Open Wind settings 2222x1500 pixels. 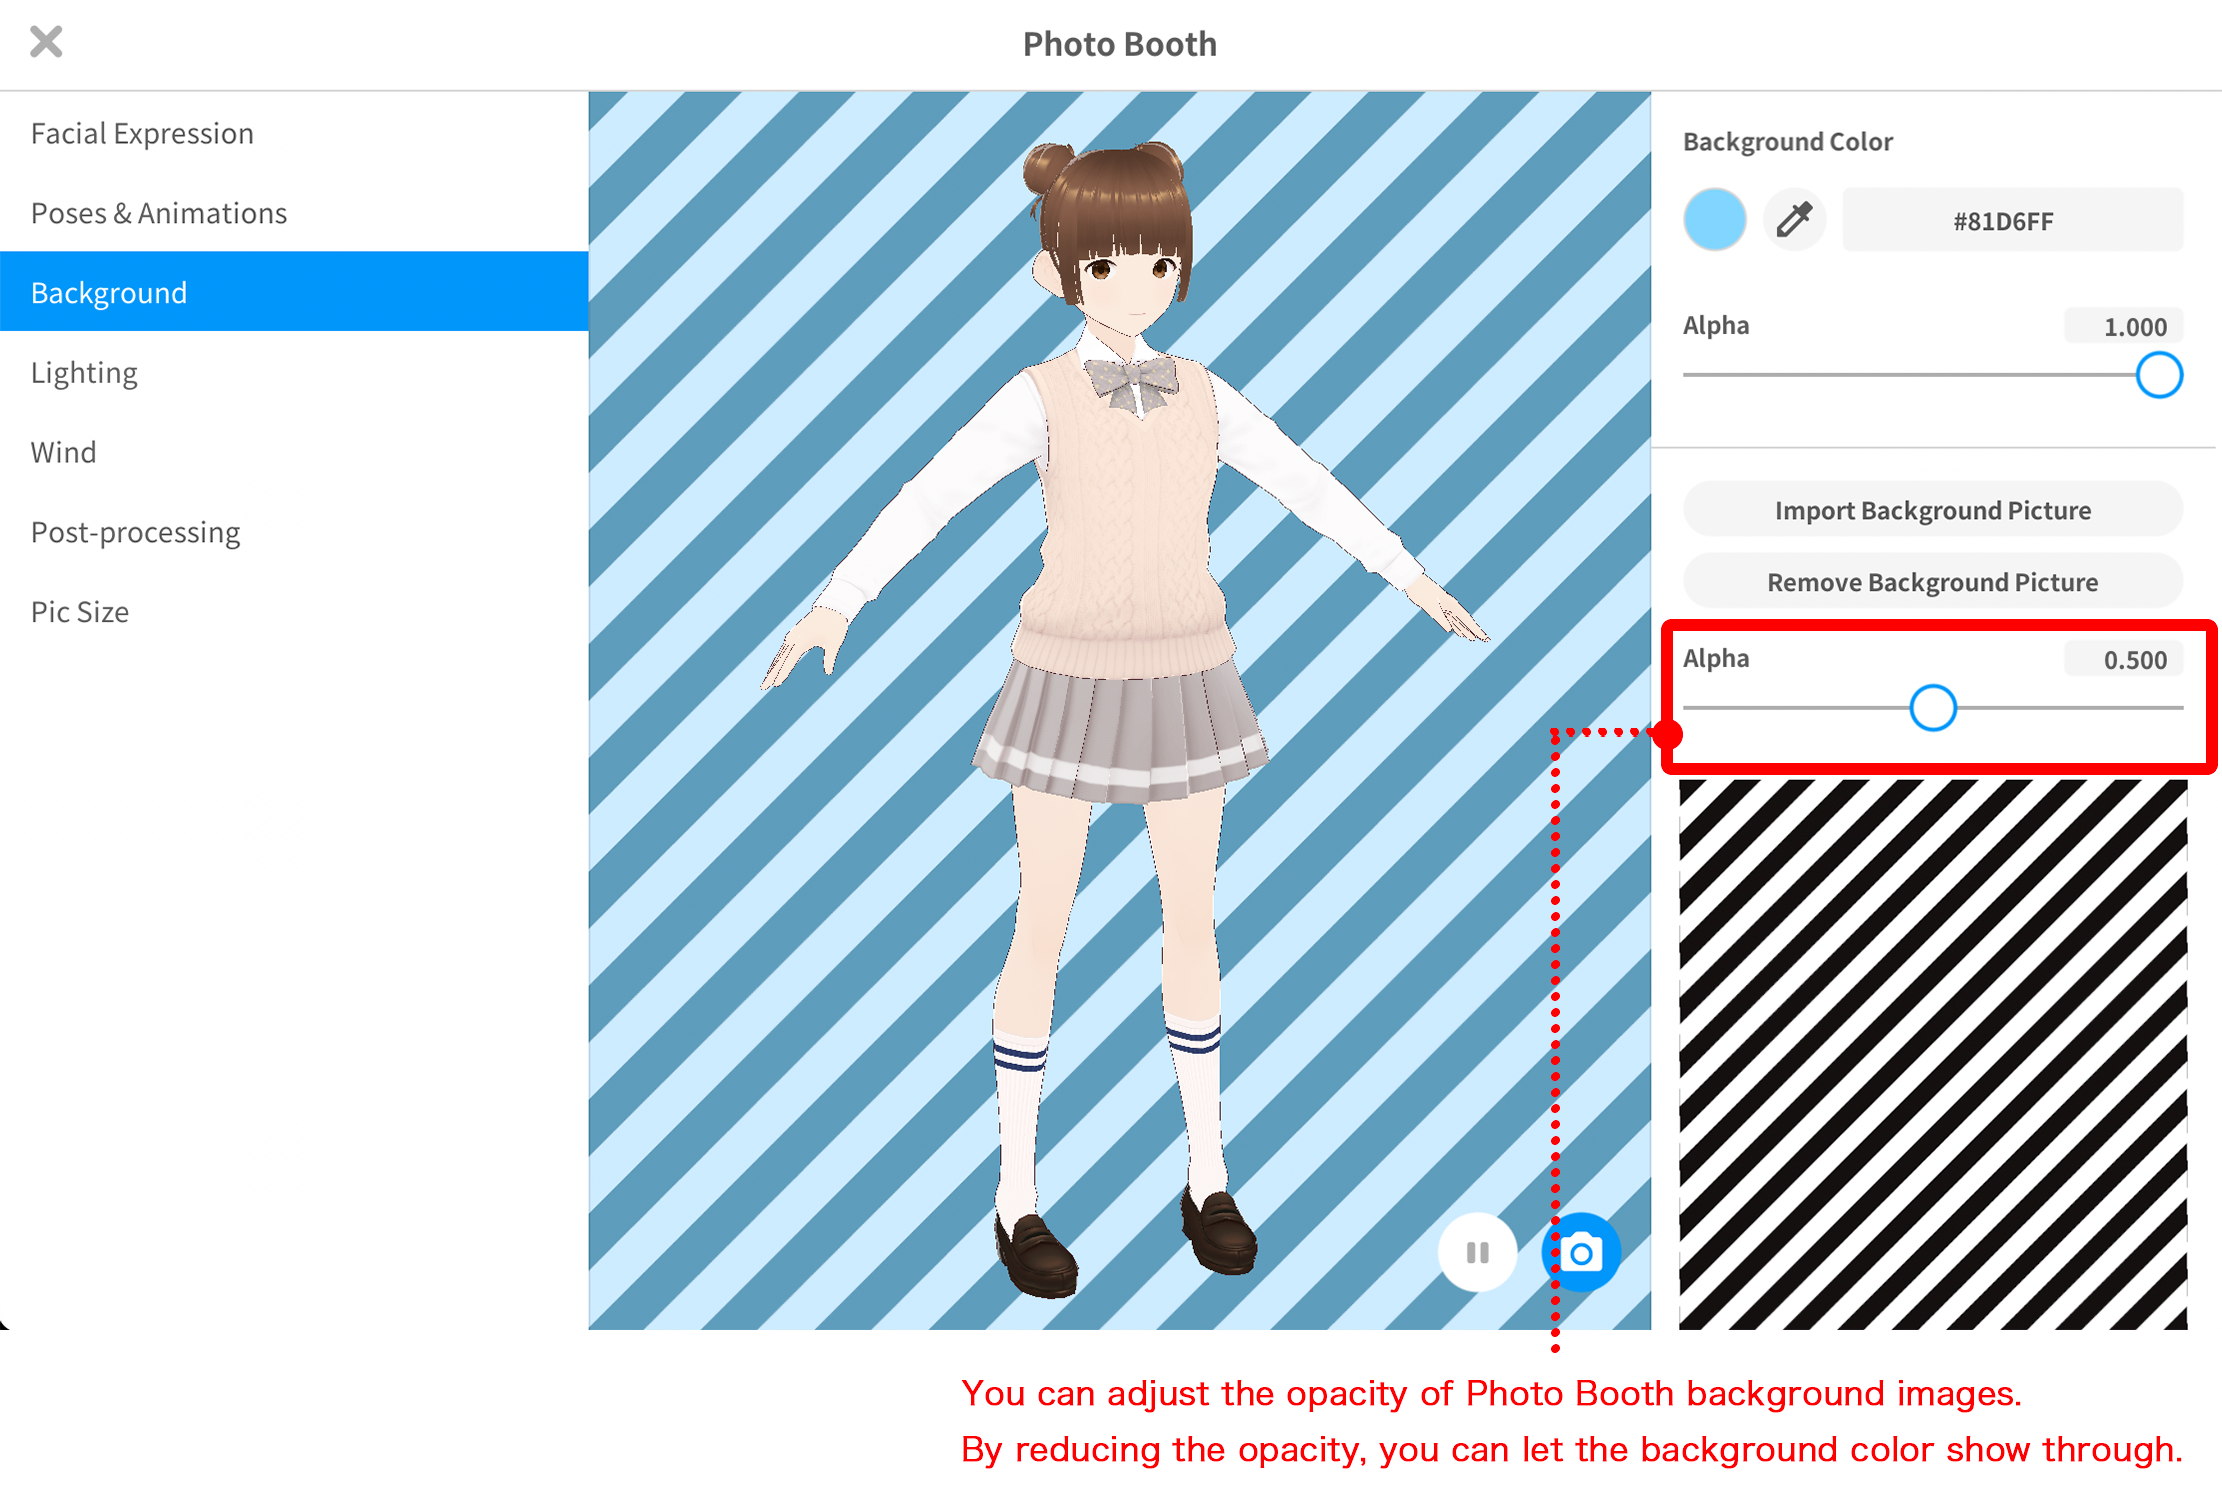[294, 452]
